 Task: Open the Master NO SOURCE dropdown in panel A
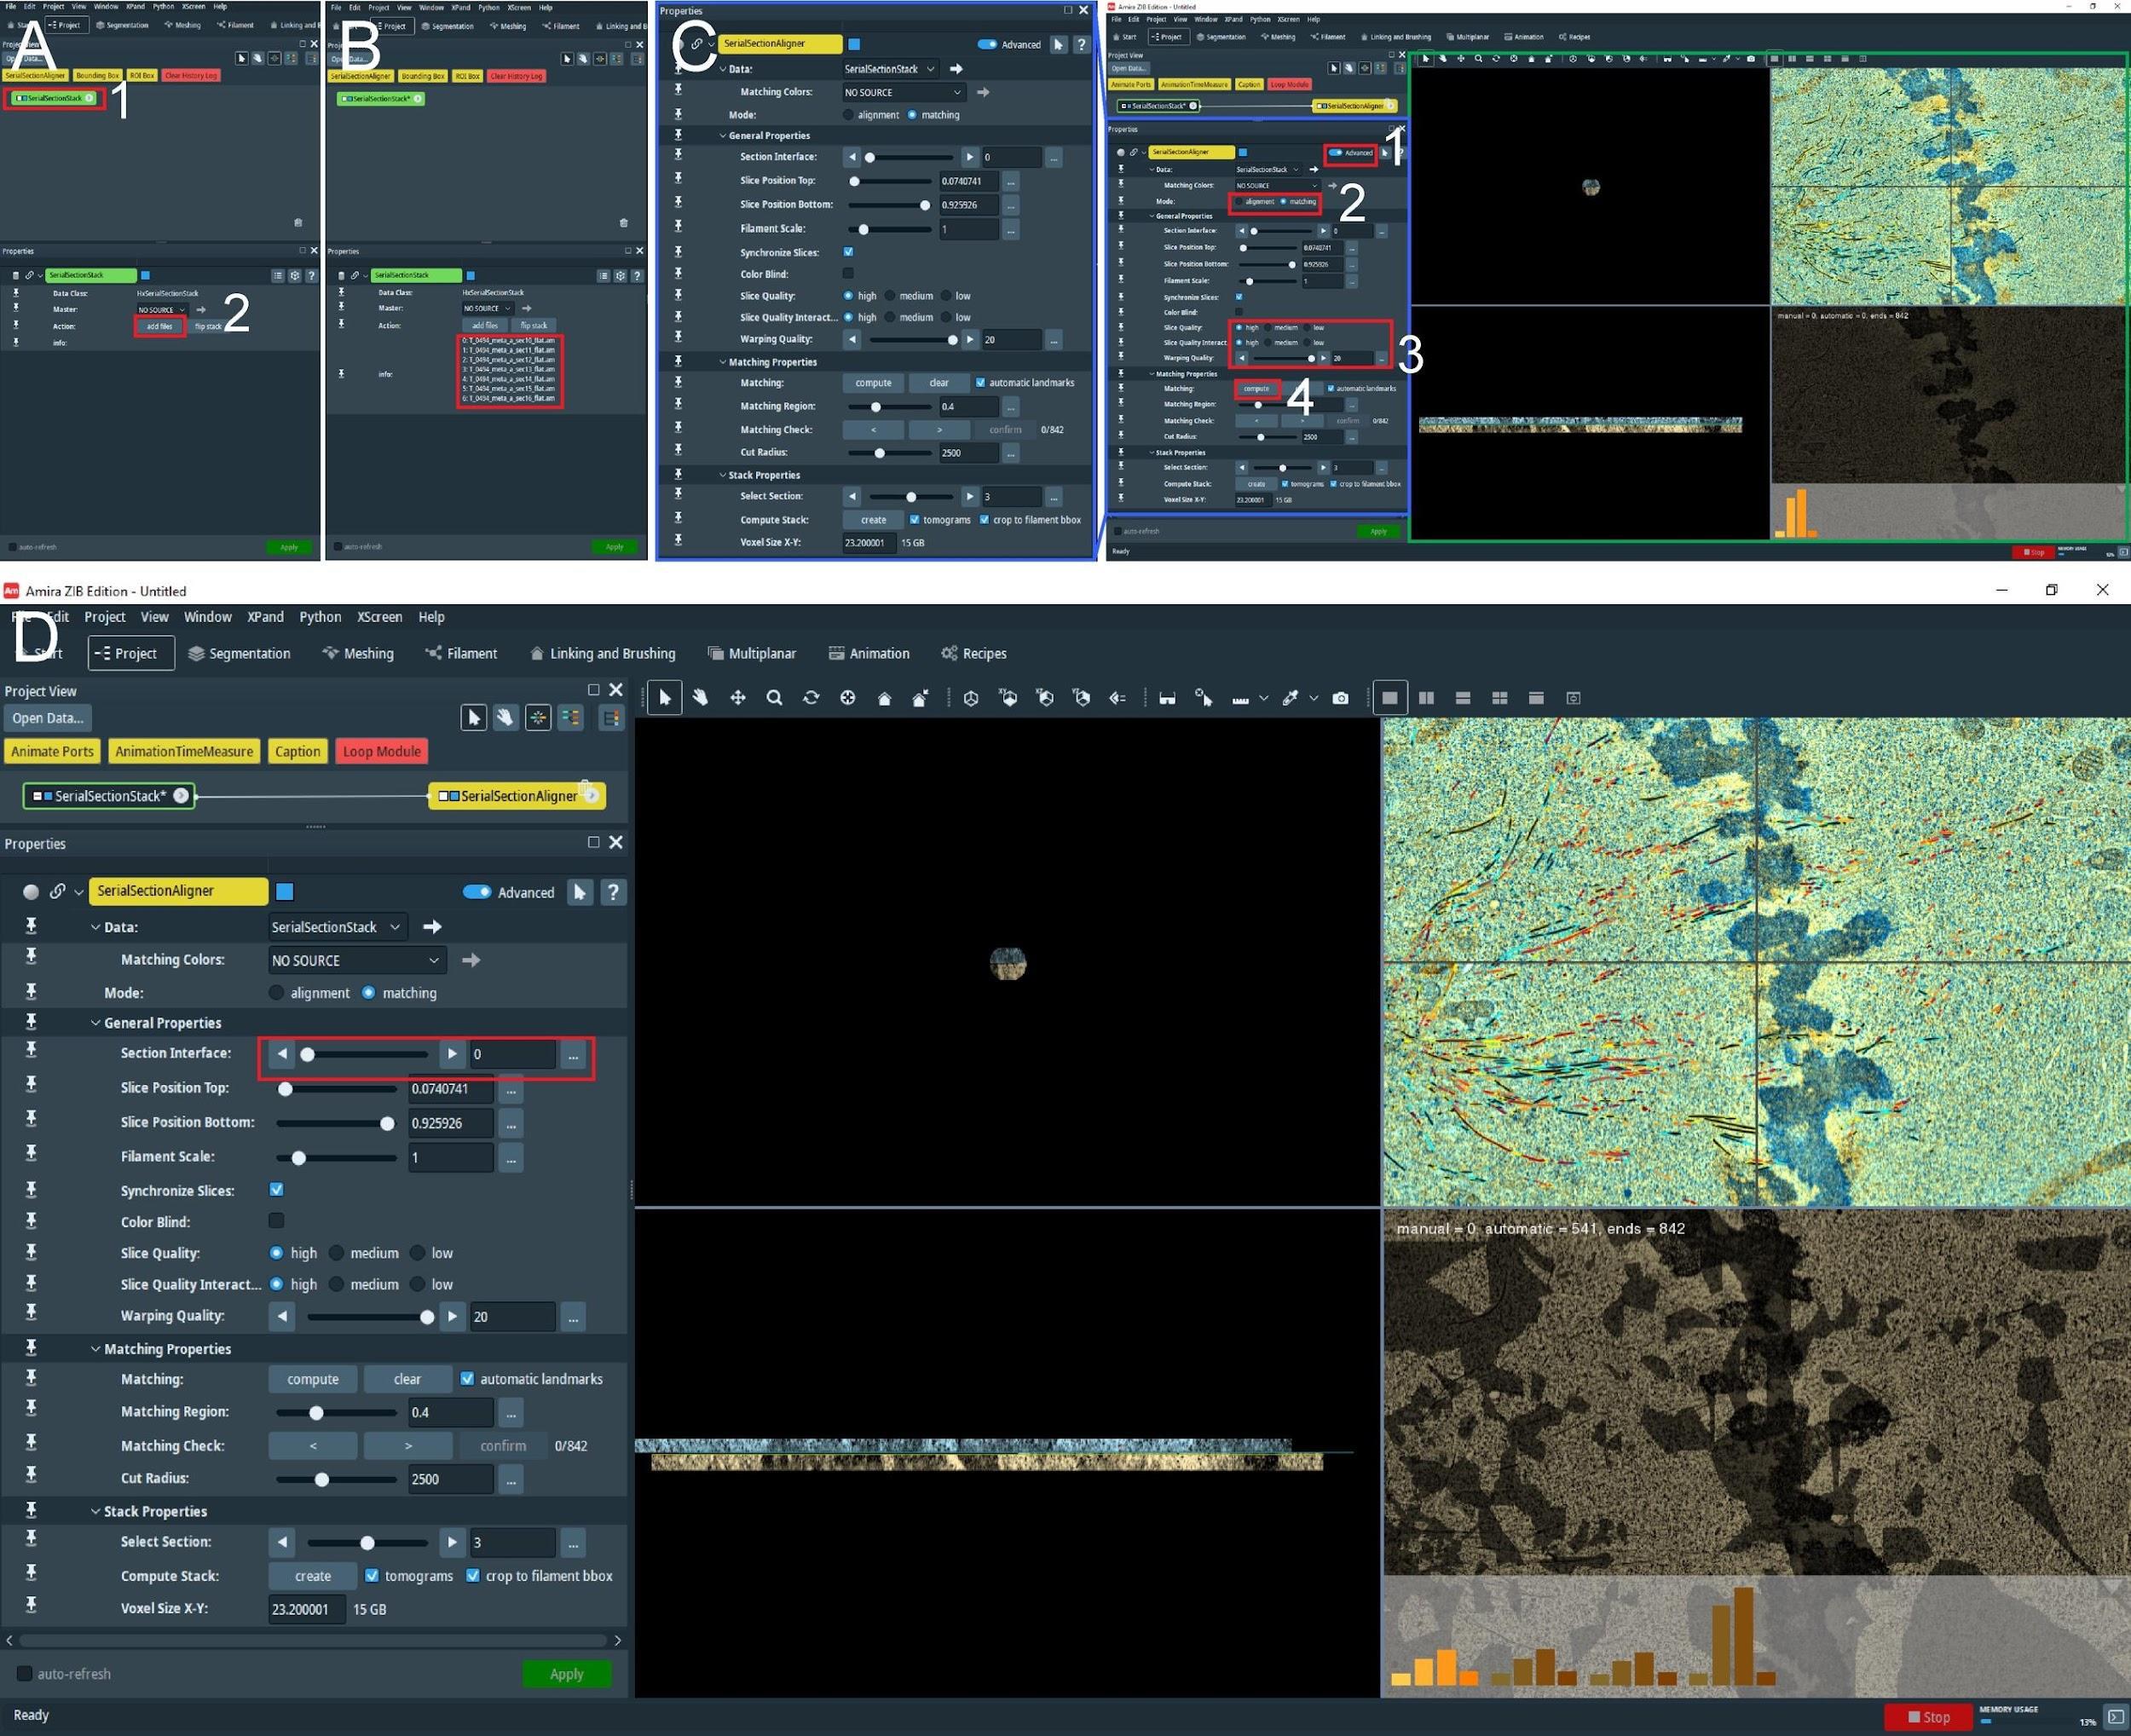coord(162,310)
